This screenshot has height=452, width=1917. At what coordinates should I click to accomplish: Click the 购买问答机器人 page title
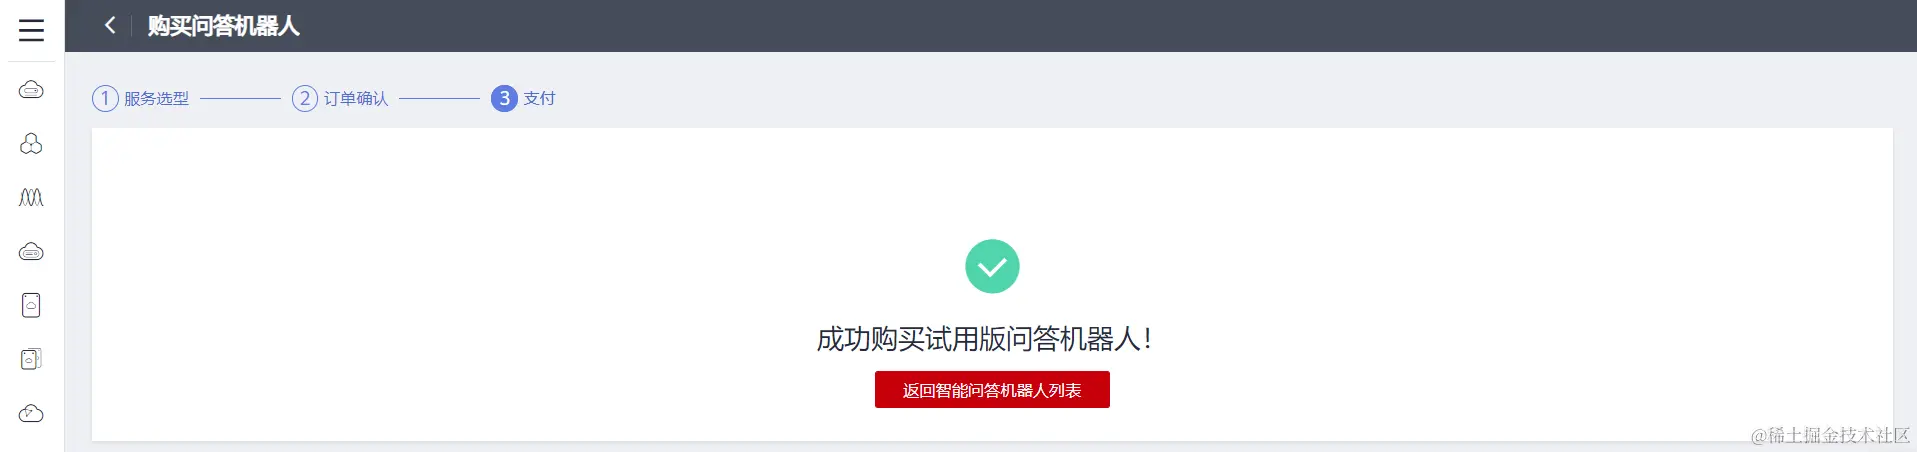point(224,26)
